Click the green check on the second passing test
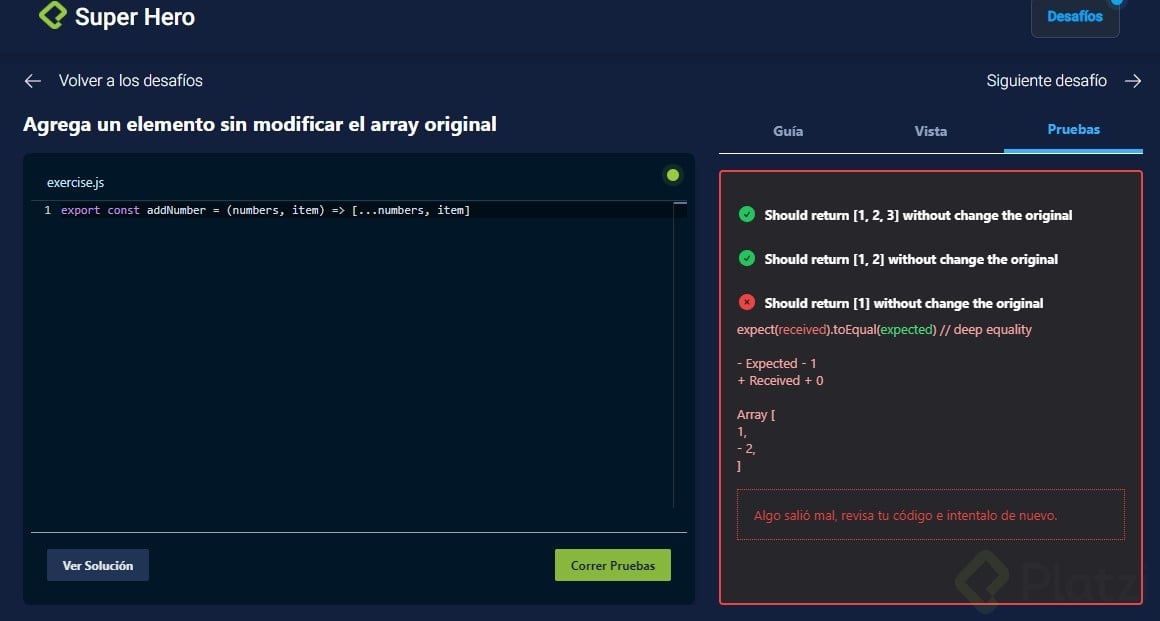Image resolution: width=1160 pixels, height=621 pixels. click(746, 258)
